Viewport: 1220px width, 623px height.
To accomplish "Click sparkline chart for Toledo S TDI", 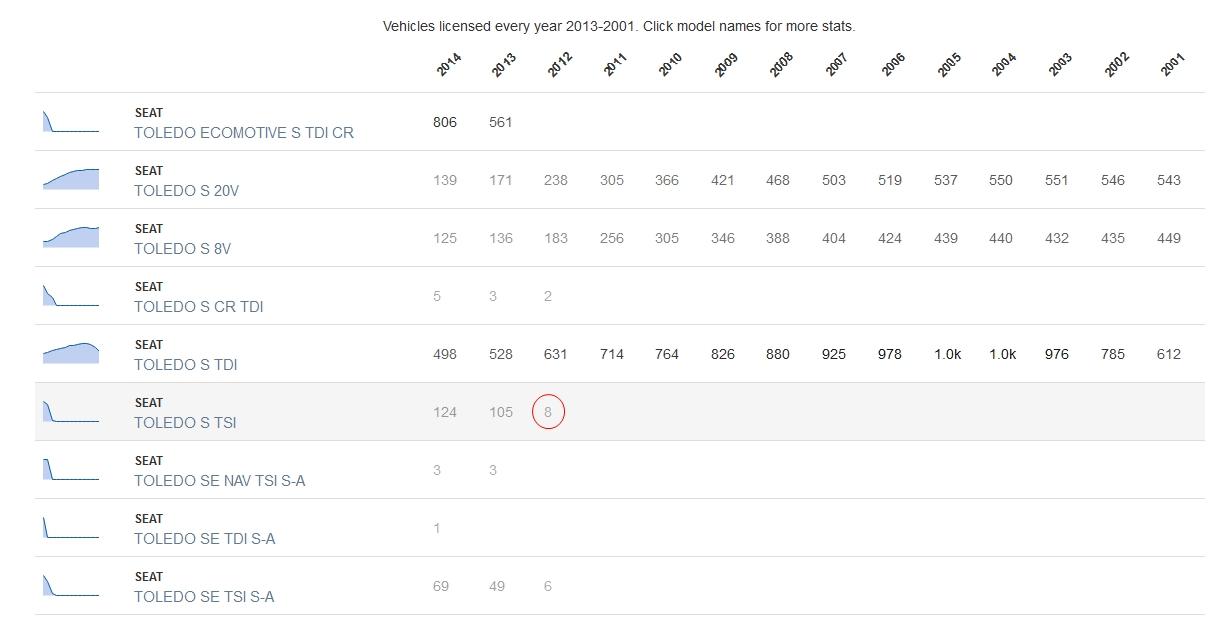I will coord(70,354).
